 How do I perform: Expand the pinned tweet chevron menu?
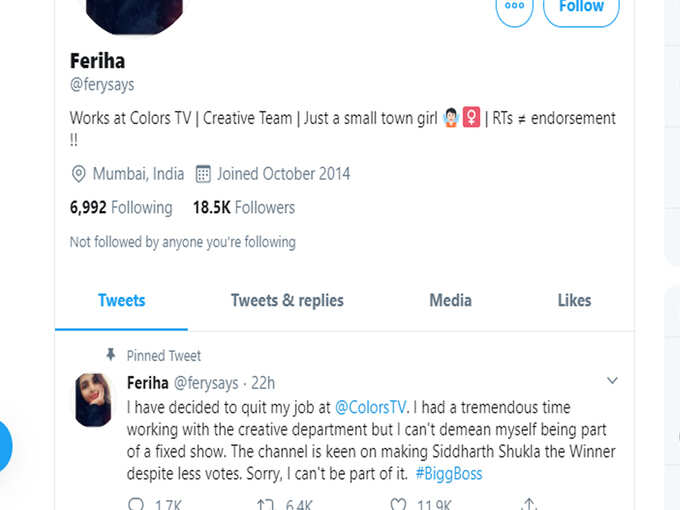point(612,381)
